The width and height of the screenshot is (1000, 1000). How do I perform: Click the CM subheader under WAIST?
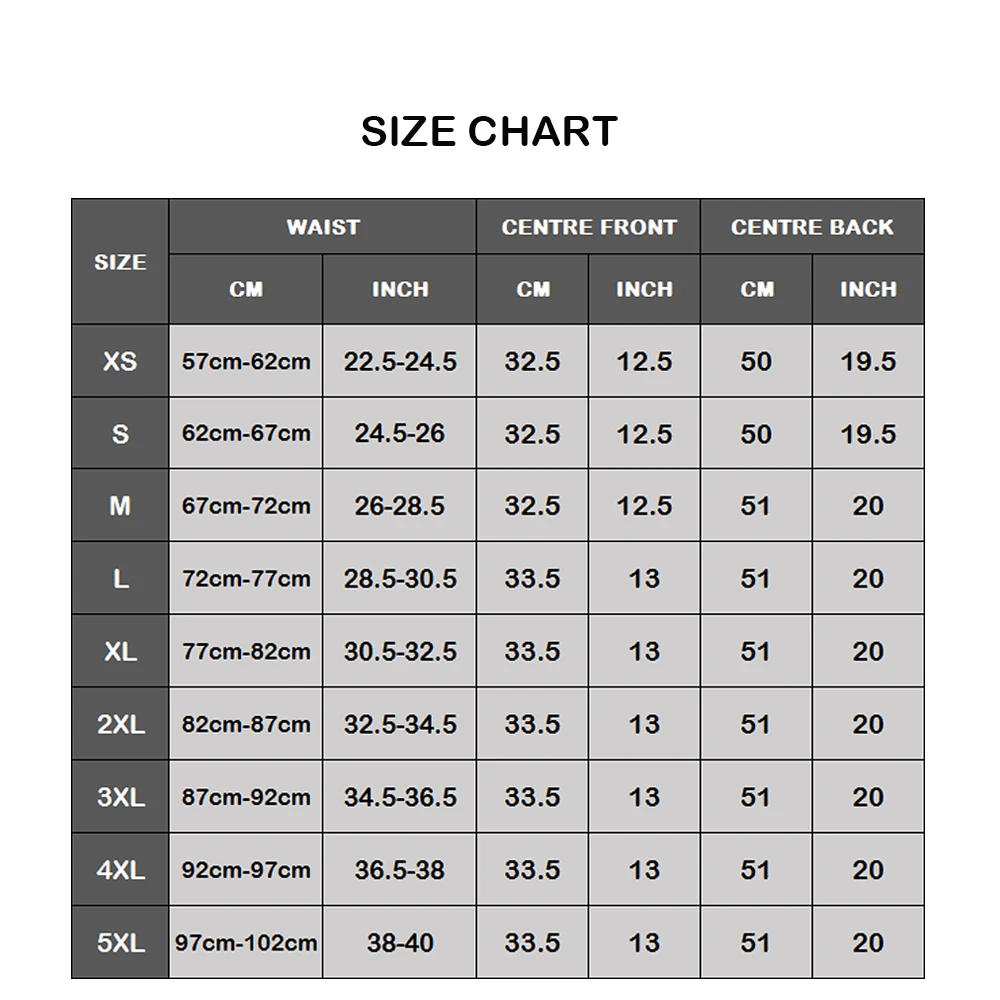(246, 289)
